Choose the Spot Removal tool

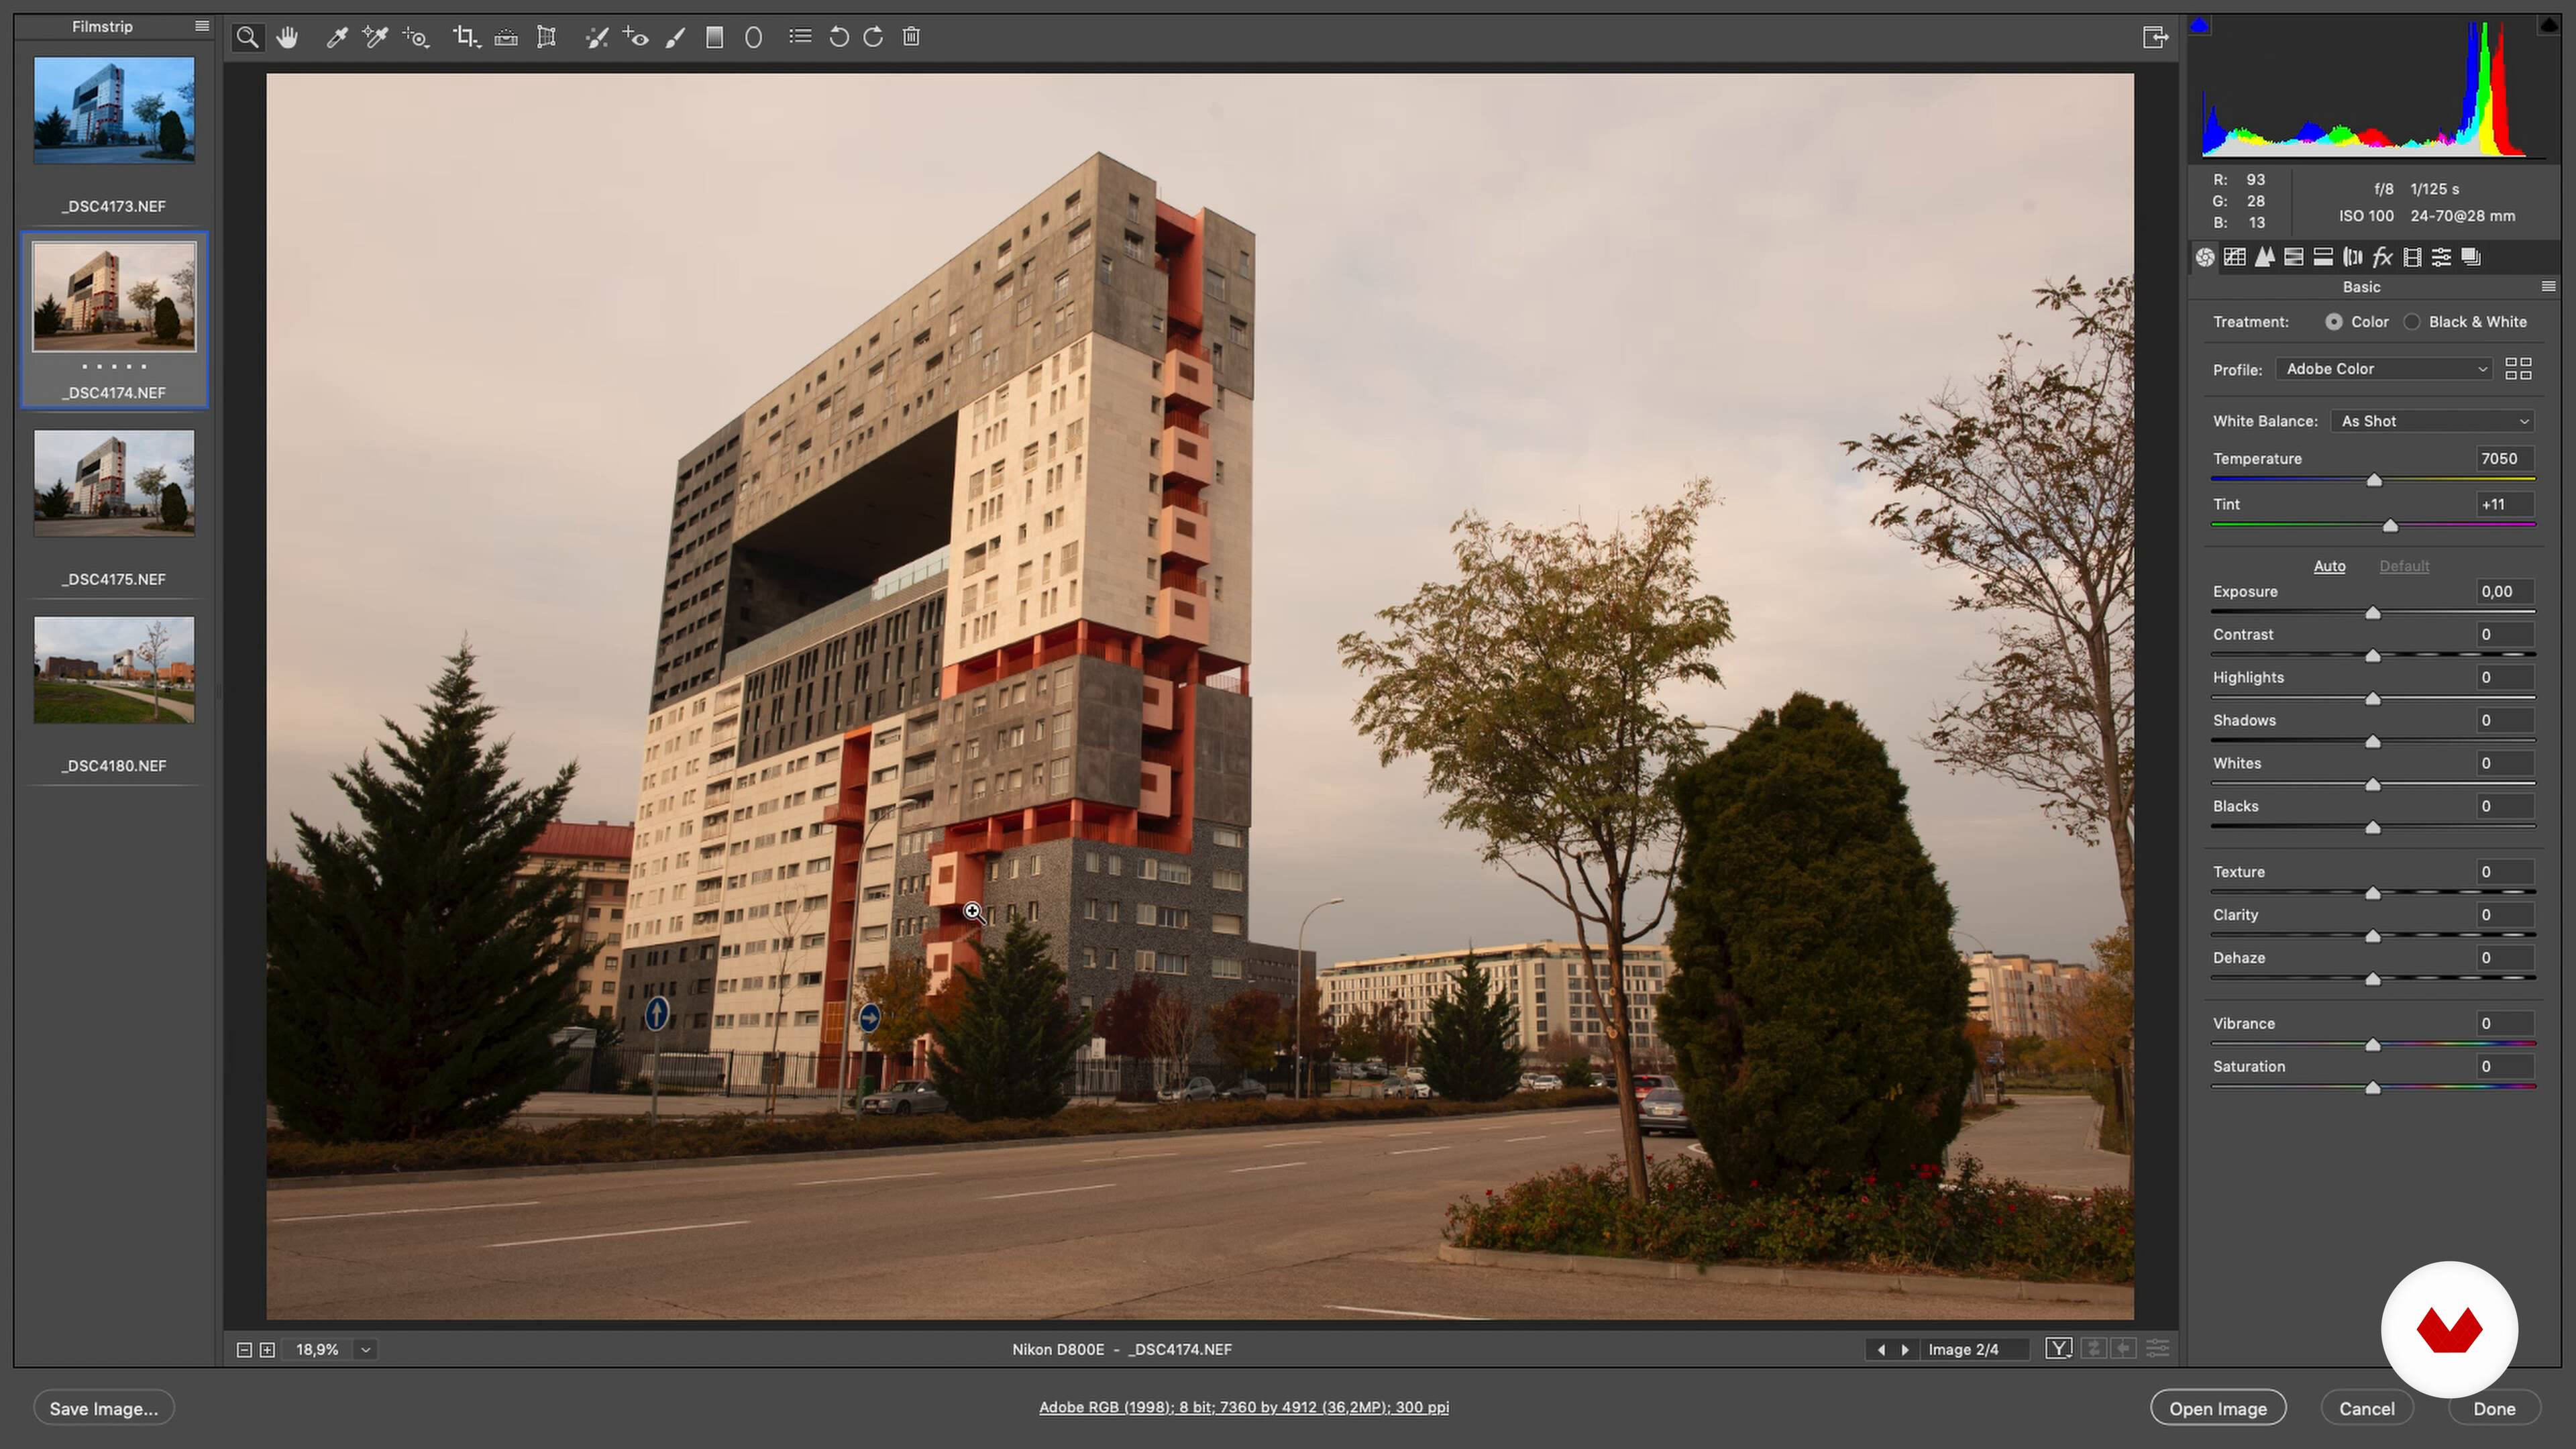[597, 38]
